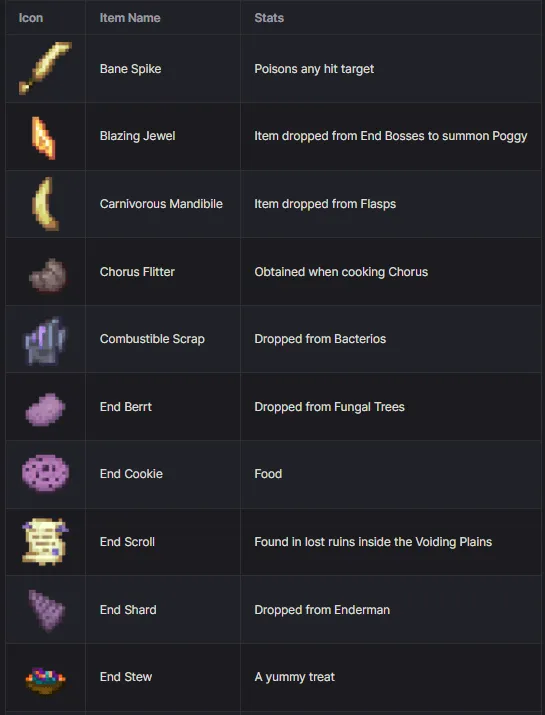Click the Bane Spike sword icon

45,68
